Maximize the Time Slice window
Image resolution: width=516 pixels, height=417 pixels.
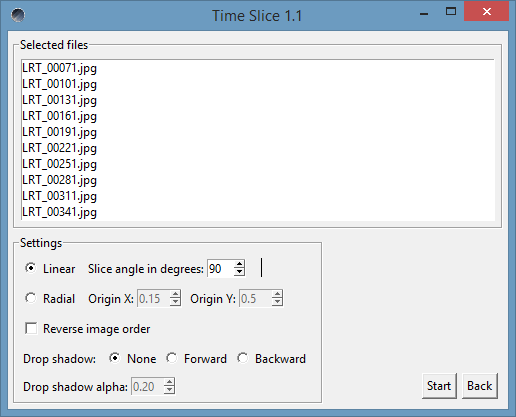click(x=451, y=12)
